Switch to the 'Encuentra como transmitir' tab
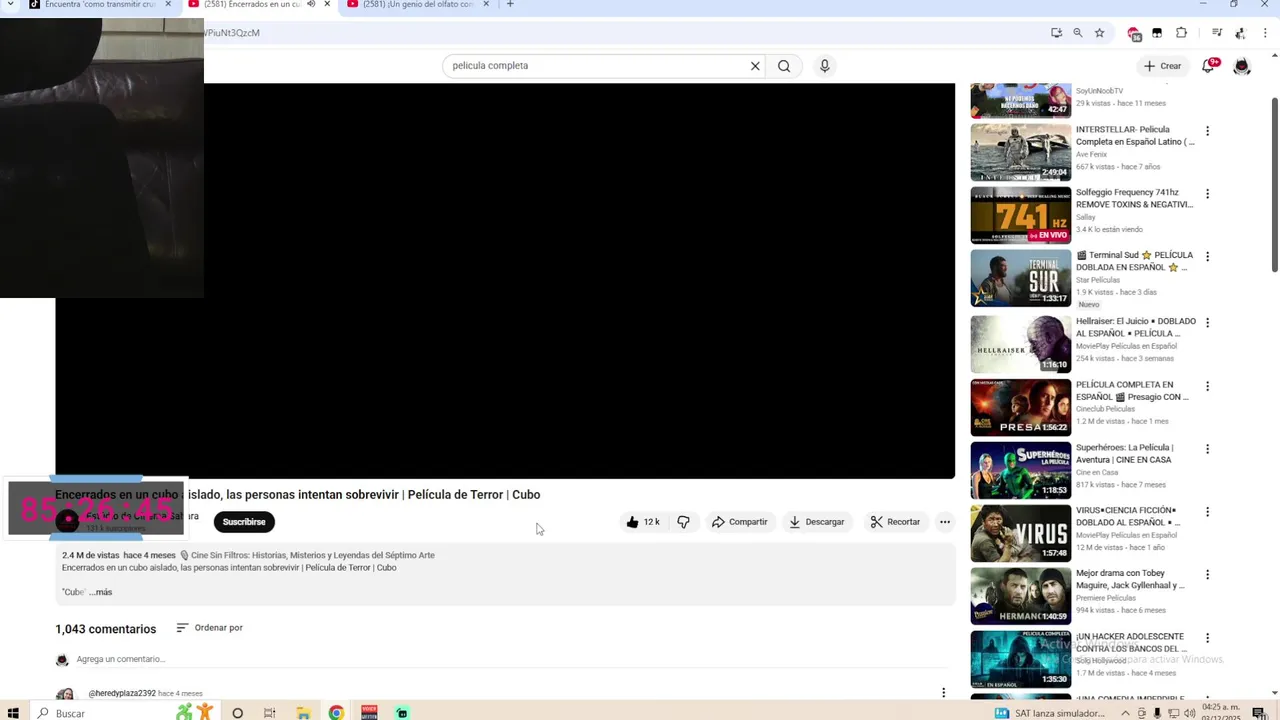Viewport: 1280px width, 720px height. click(100, 5)
